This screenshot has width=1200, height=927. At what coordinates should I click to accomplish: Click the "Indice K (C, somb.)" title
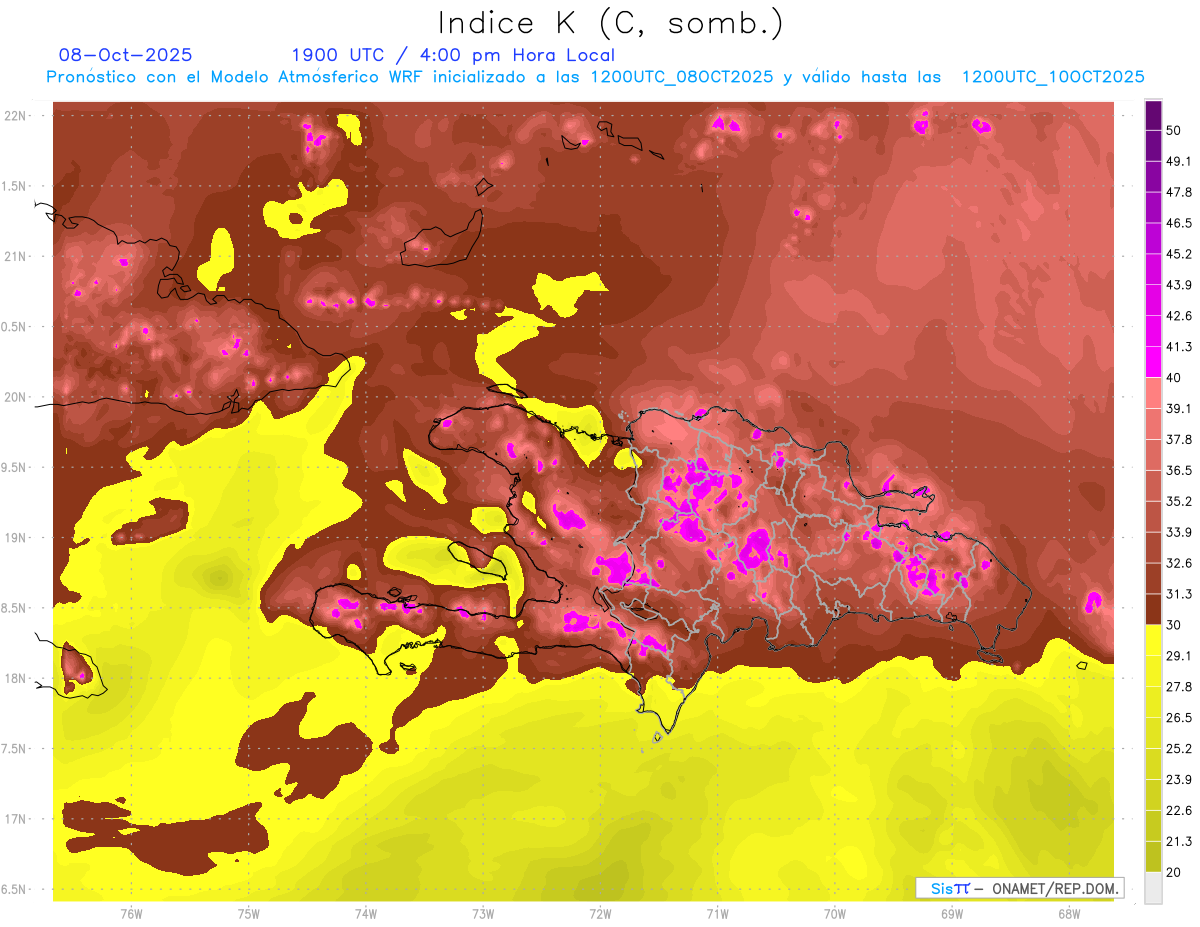[610, 23]
